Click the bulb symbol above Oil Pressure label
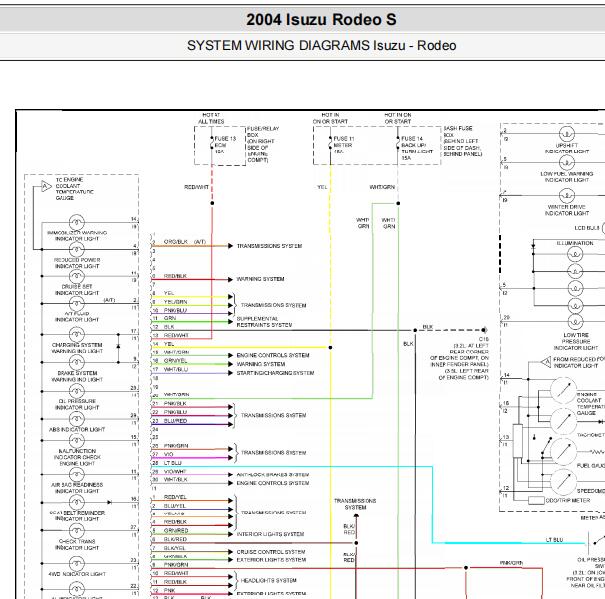This screenshot has width=605, height=599. (x=76, y=391)
